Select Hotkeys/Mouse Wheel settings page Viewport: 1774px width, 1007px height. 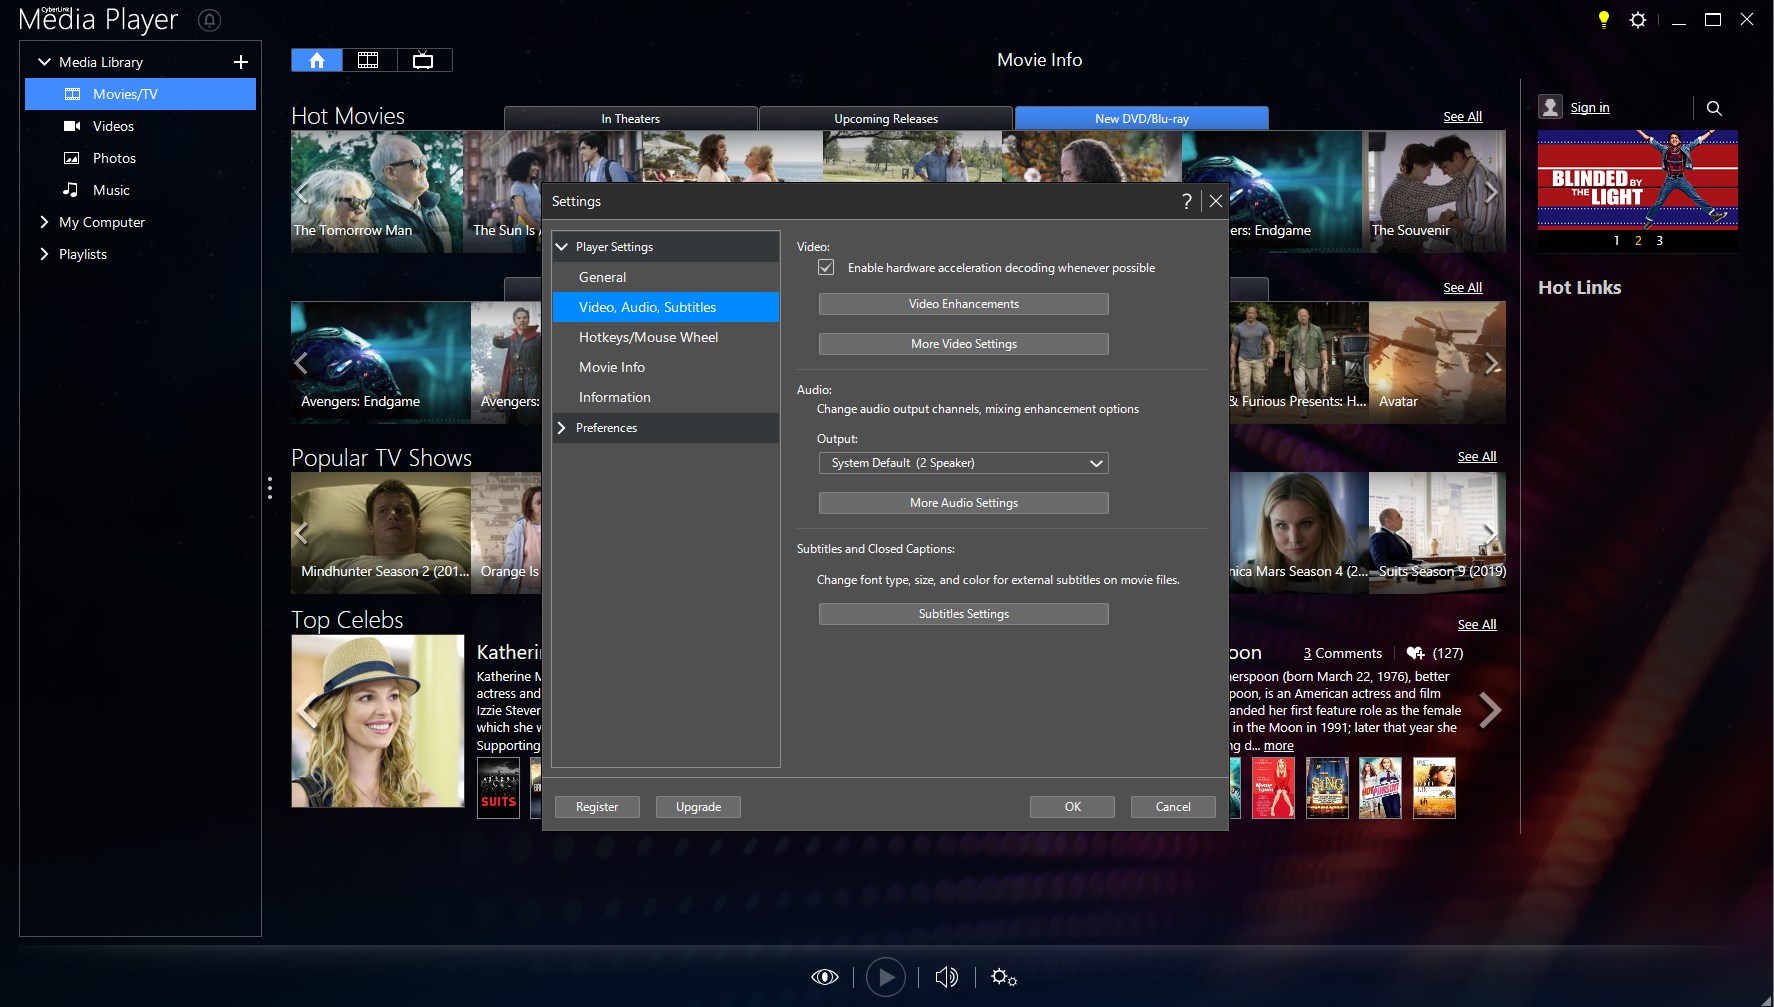point(665,337)
